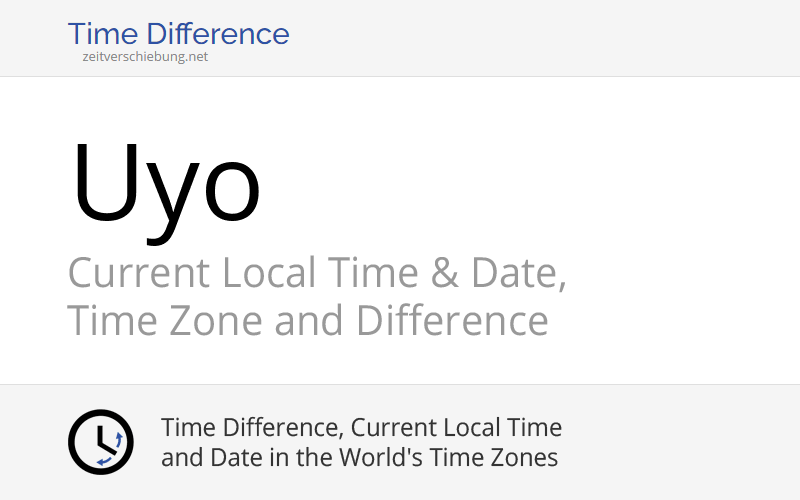Click the word 'Difference' in the gray subtitle
800x500 pixels.
coord(453,321)
